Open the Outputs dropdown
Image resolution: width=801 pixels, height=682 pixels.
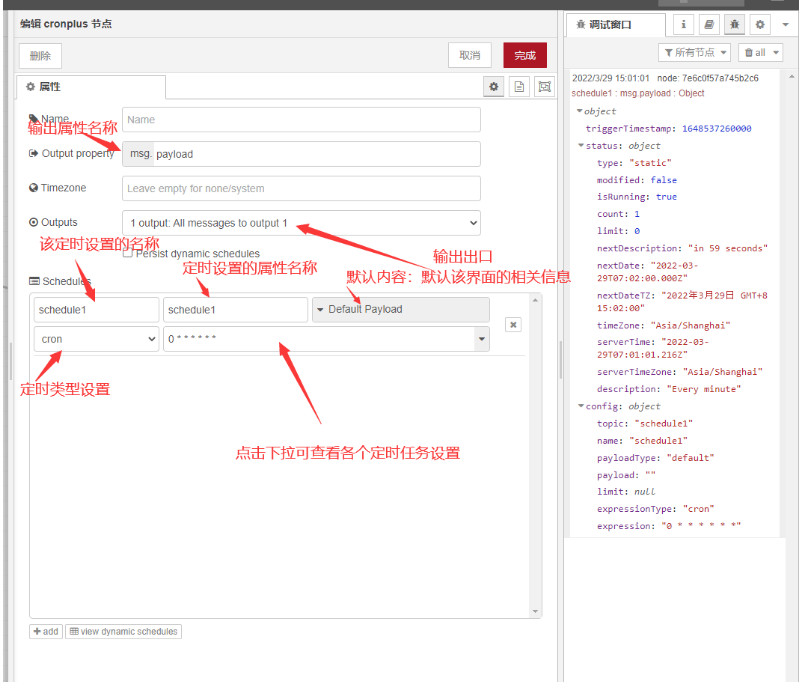pyautogui.click(x=302, y=223)
